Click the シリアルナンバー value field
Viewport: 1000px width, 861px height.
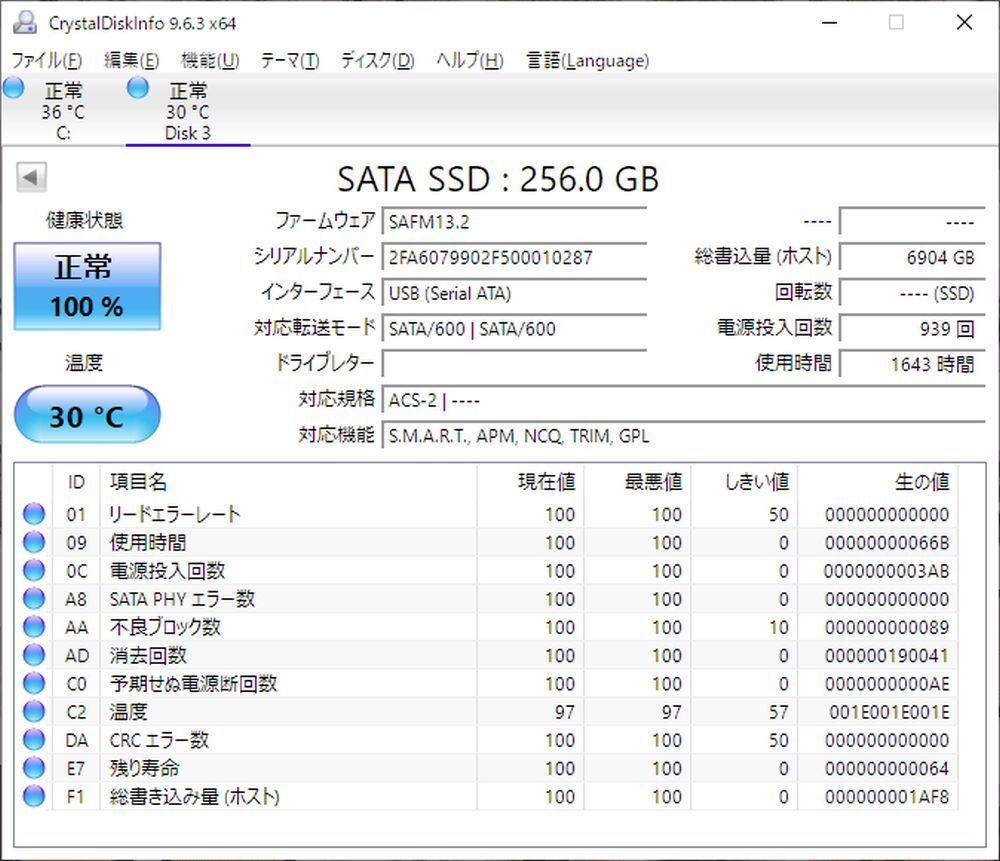(515, 258)
